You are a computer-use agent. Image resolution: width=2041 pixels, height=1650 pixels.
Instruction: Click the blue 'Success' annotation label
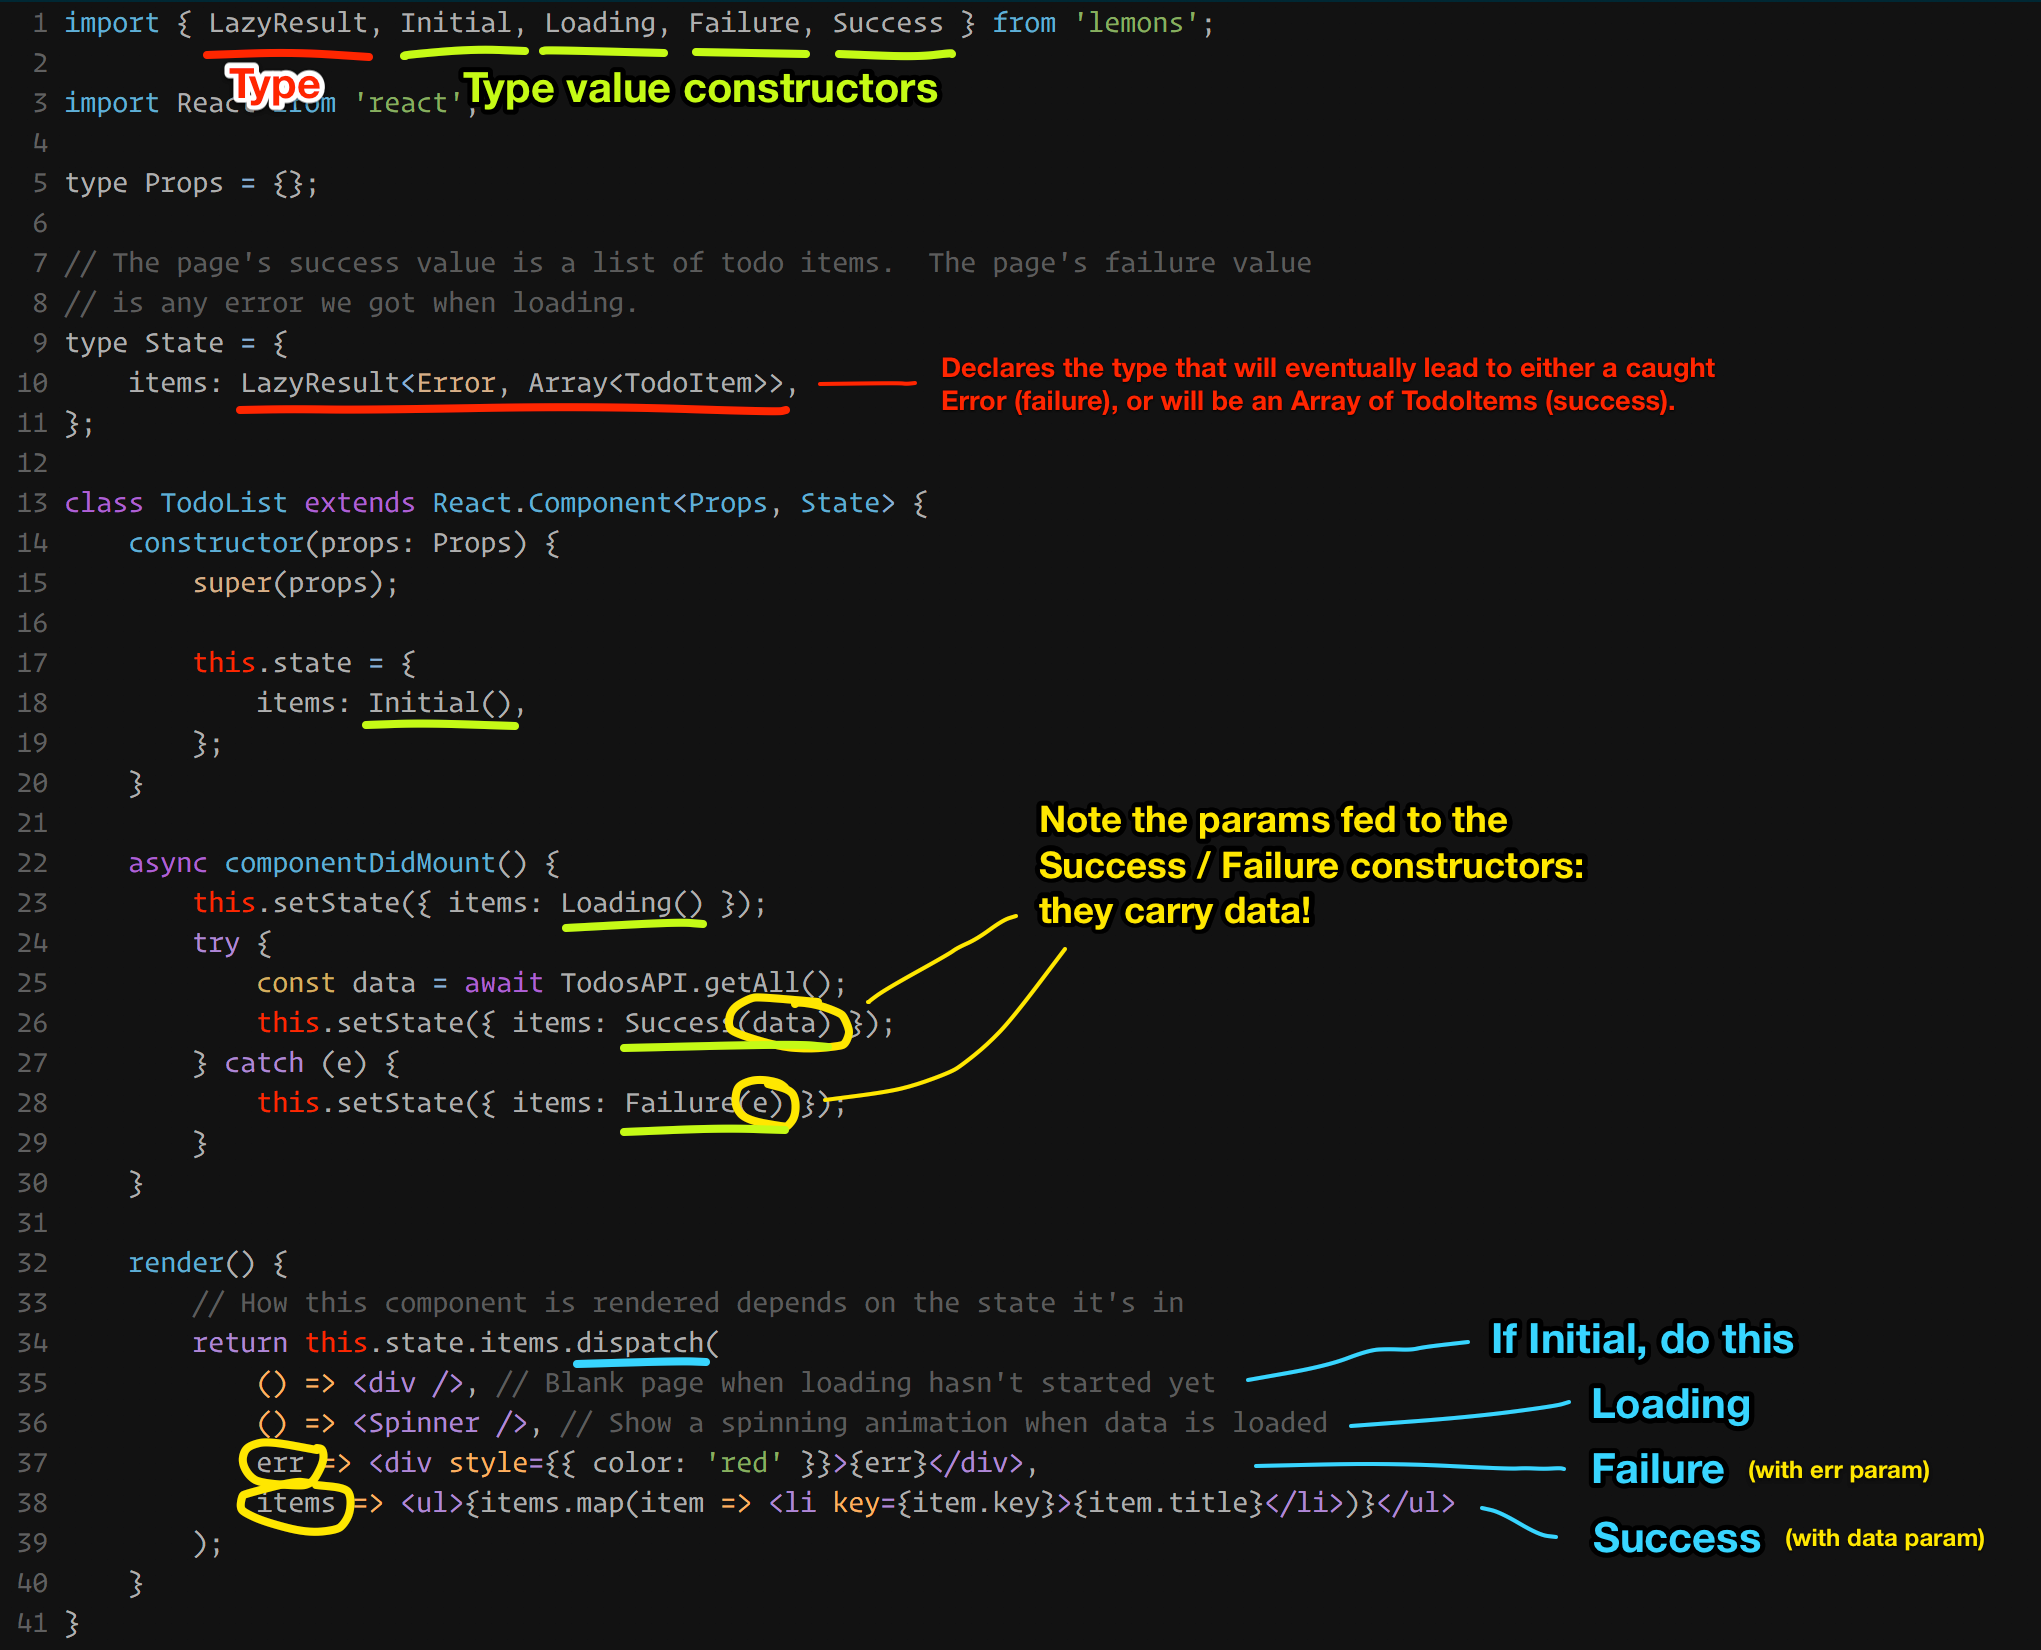pos(1676,1537)
